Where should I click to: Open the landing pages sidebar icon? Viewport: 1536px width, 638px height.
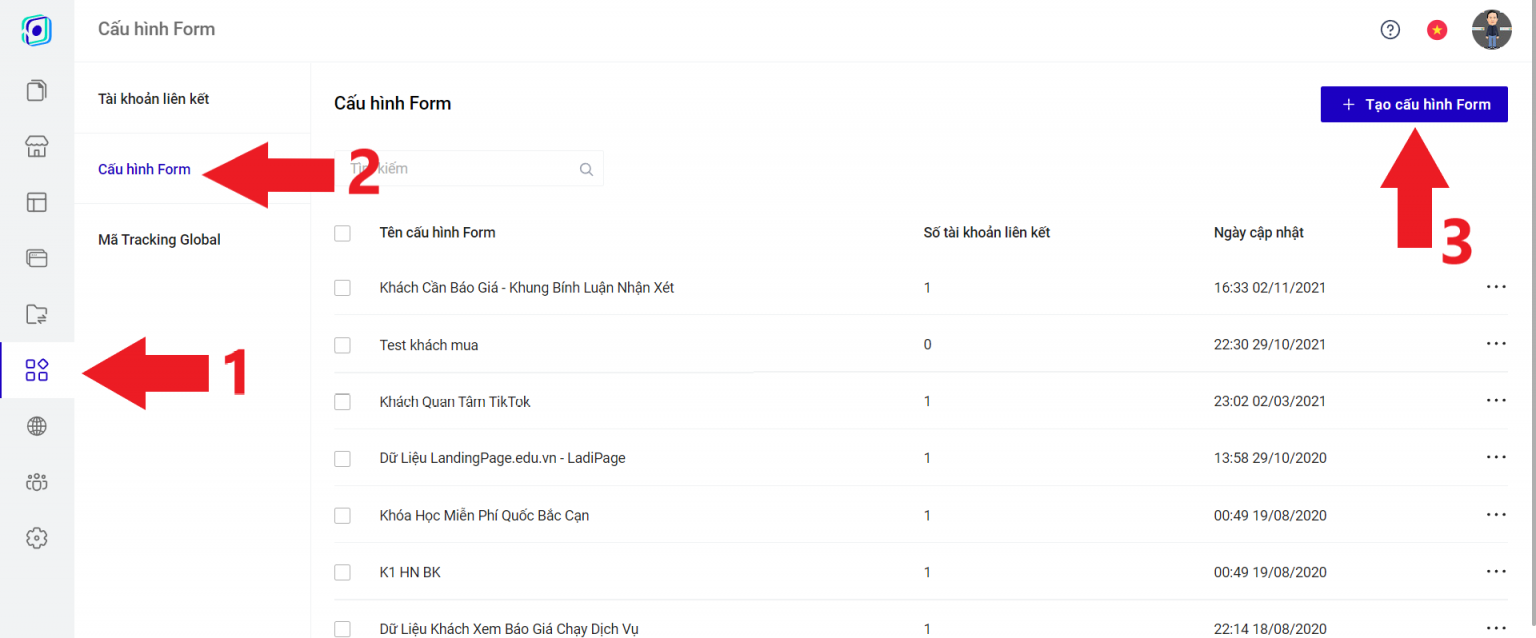[37, 91]
